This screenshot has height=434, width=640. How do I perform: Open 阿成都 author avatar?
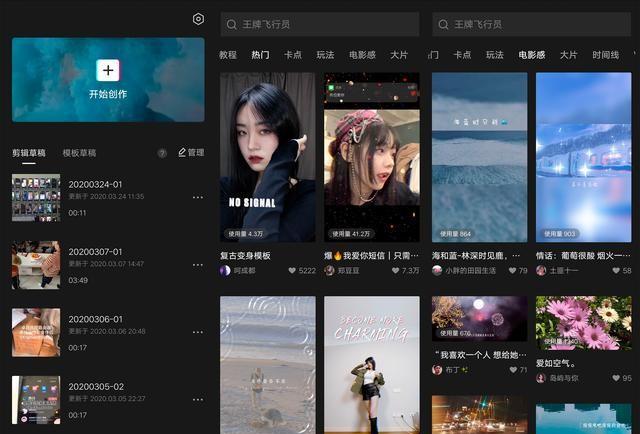click(x=225, y=271)
